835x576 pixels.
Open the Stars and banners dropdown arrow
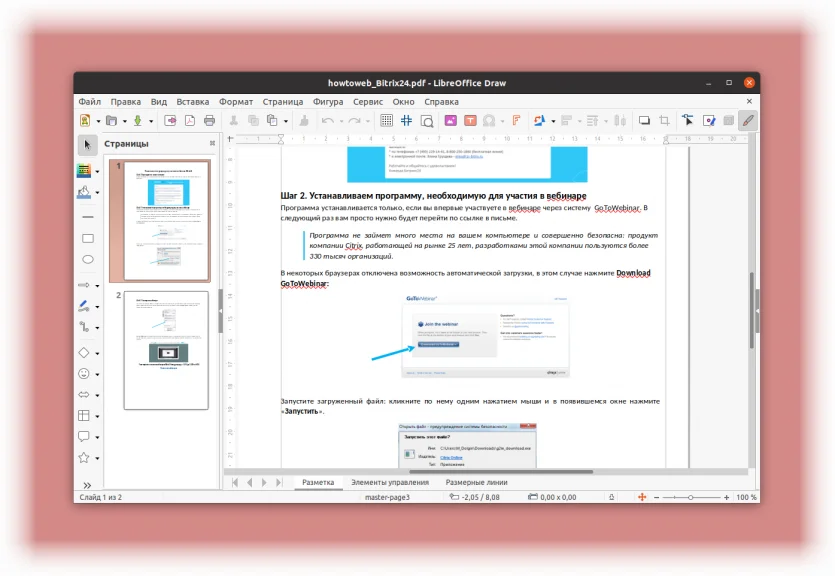(x=97, y=458)
